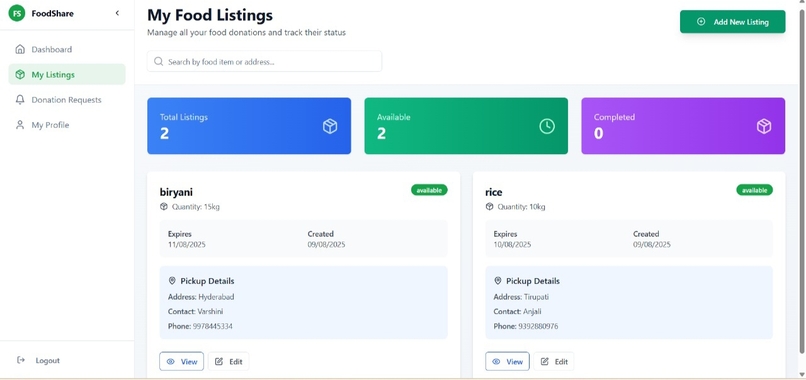Click the Total Listings card

pos(249,126)
